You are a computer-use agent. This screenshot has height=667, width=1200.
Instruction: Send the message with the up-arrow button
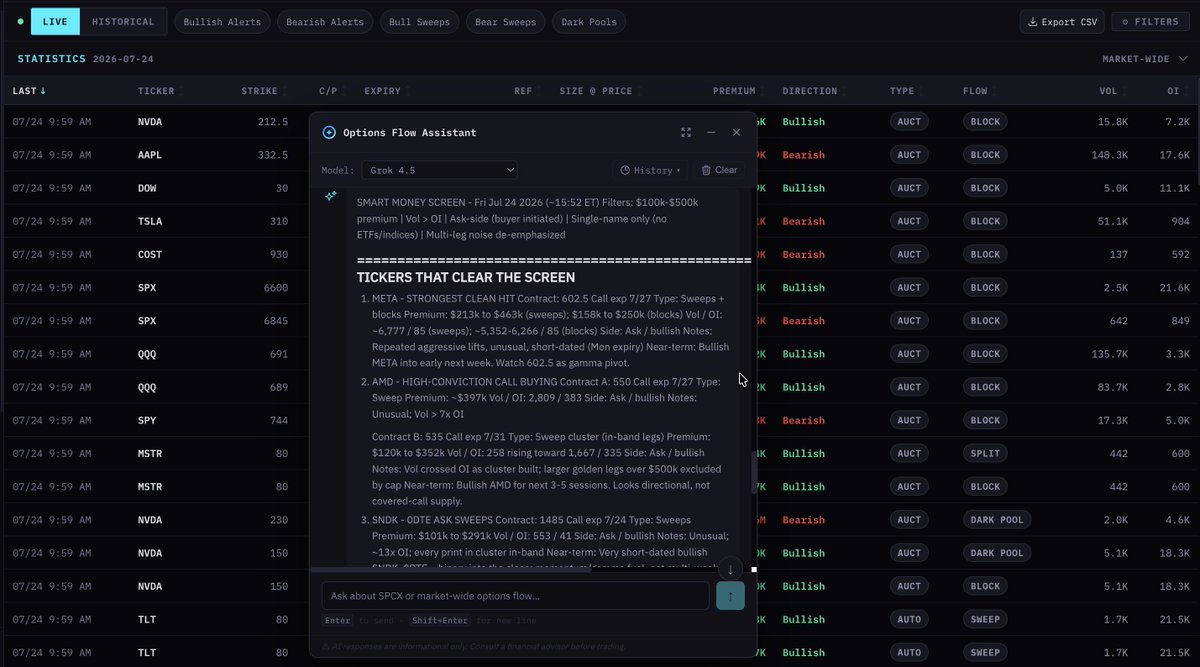click(x=730, y=596)
